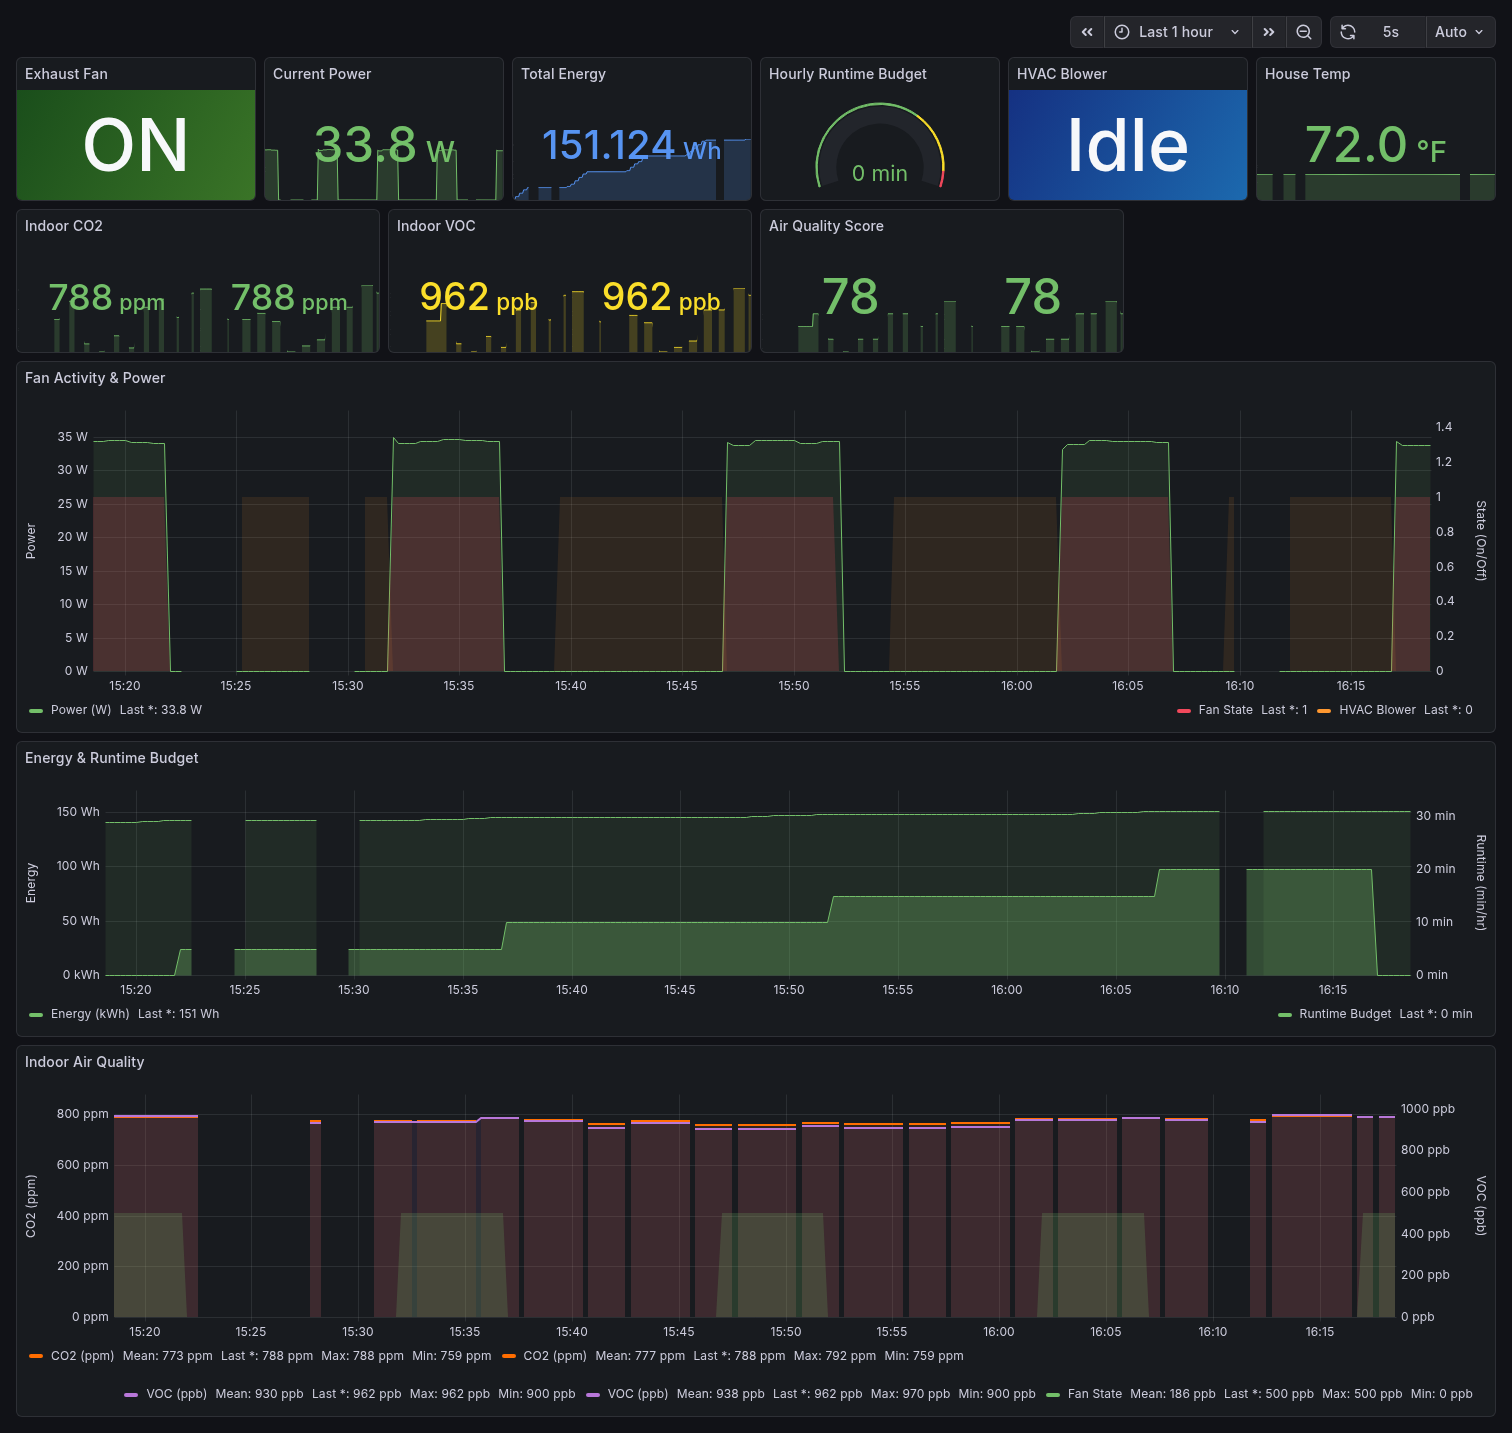The image size is (1512, 1433).
Task: Toggle Energy (kWh) legend series
Action: pyautogui.click(x=89, y=1014)
